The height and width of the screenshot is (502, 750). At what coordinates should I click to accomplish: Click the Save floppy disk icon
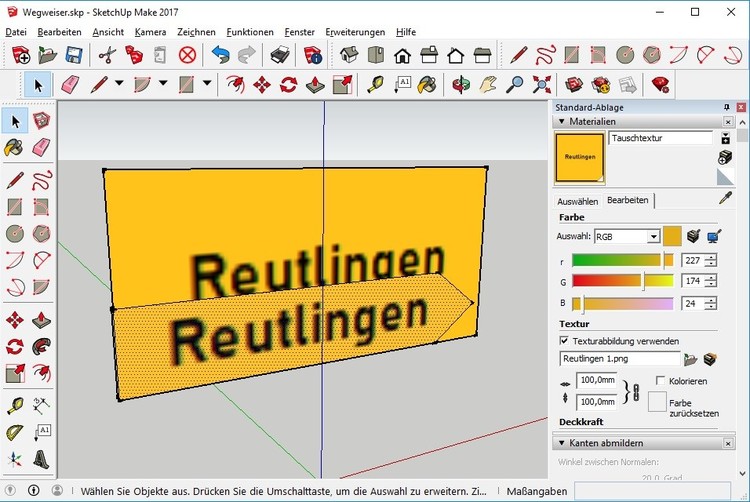tap(75, 55)
